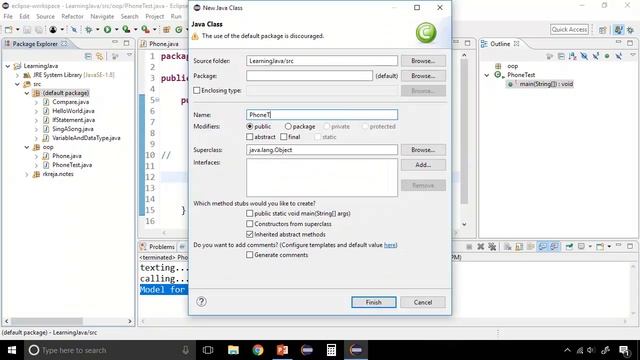
Task: Click Browse next to Superclass field
Action: coord(423,150)
